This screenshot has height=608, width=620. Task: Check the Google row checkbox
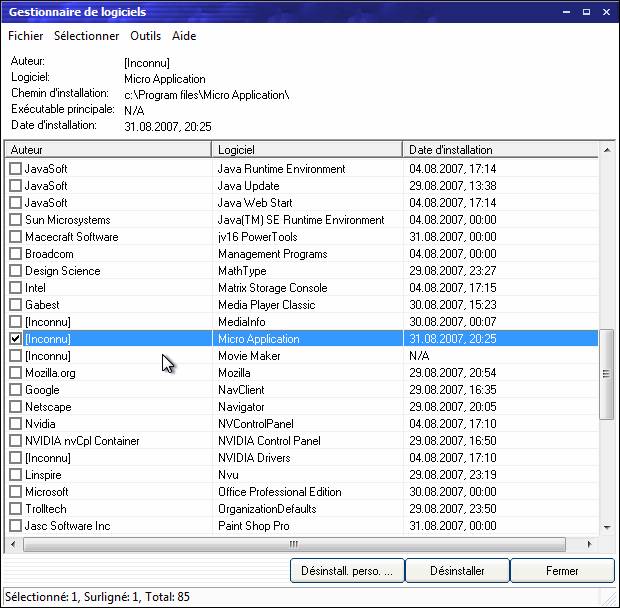point(15,390)
